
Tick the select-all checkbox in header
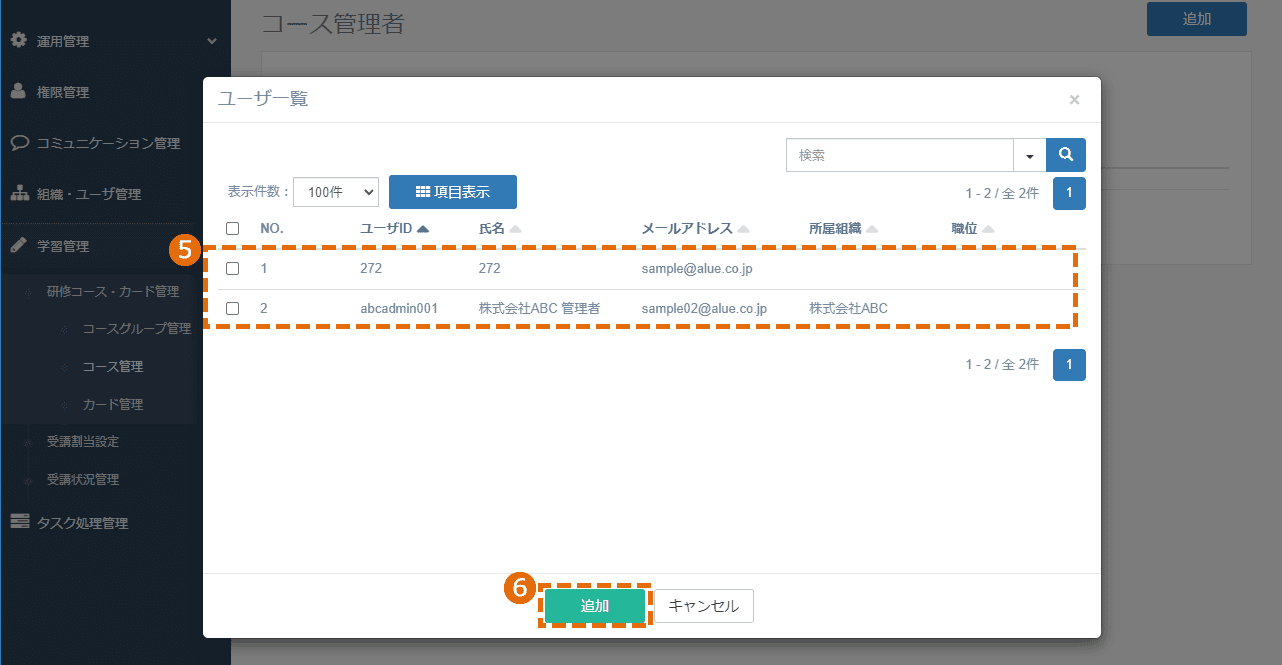(232, 228)
